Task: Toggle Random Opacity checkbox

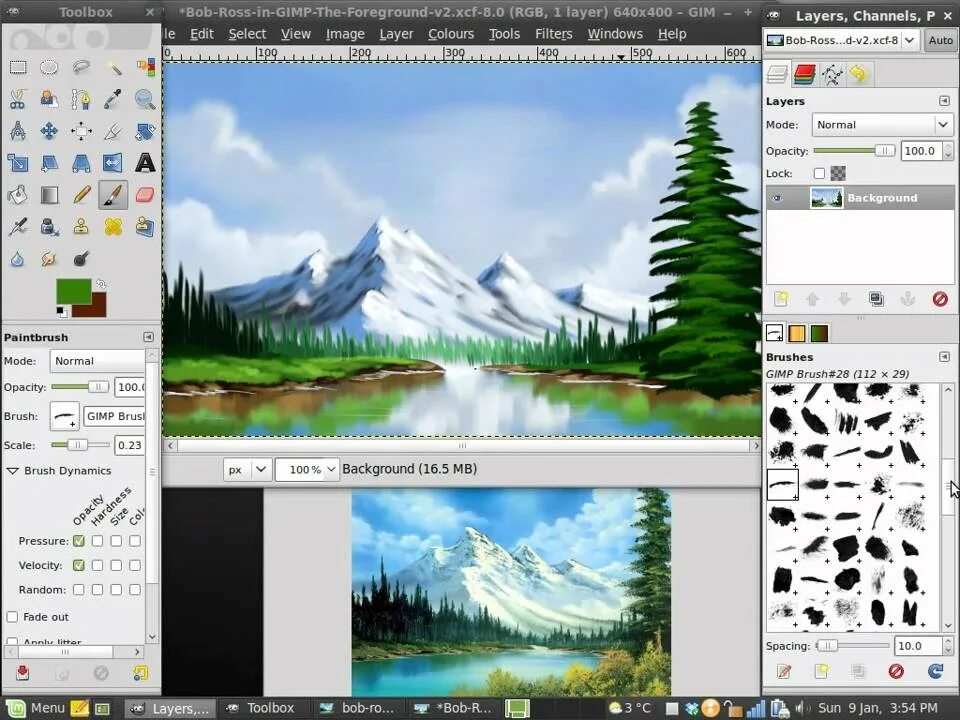Action: 78,590
